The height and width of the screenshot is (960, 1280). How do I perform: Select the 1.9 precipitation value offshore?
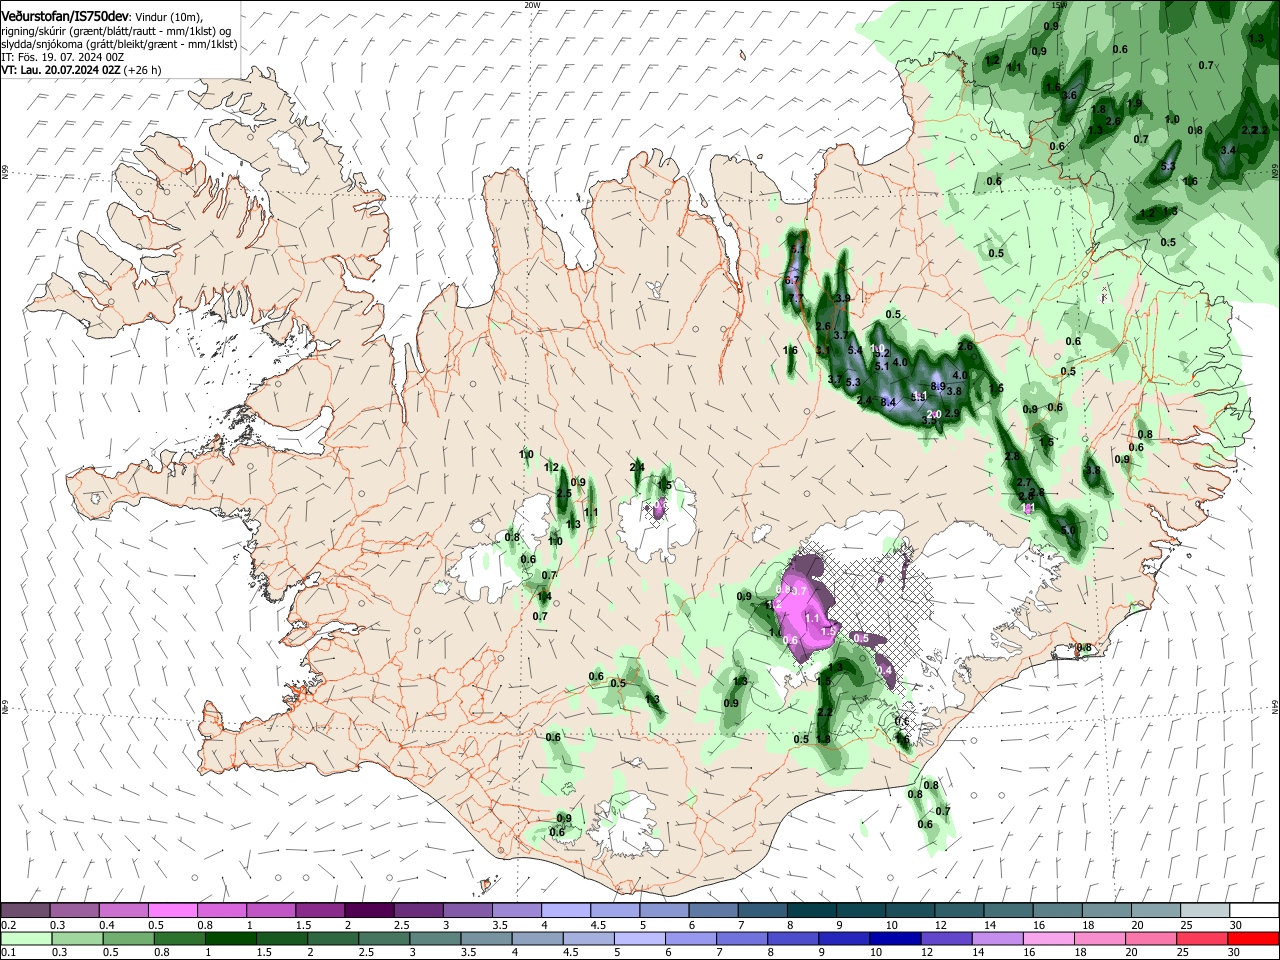[1134, 103]
